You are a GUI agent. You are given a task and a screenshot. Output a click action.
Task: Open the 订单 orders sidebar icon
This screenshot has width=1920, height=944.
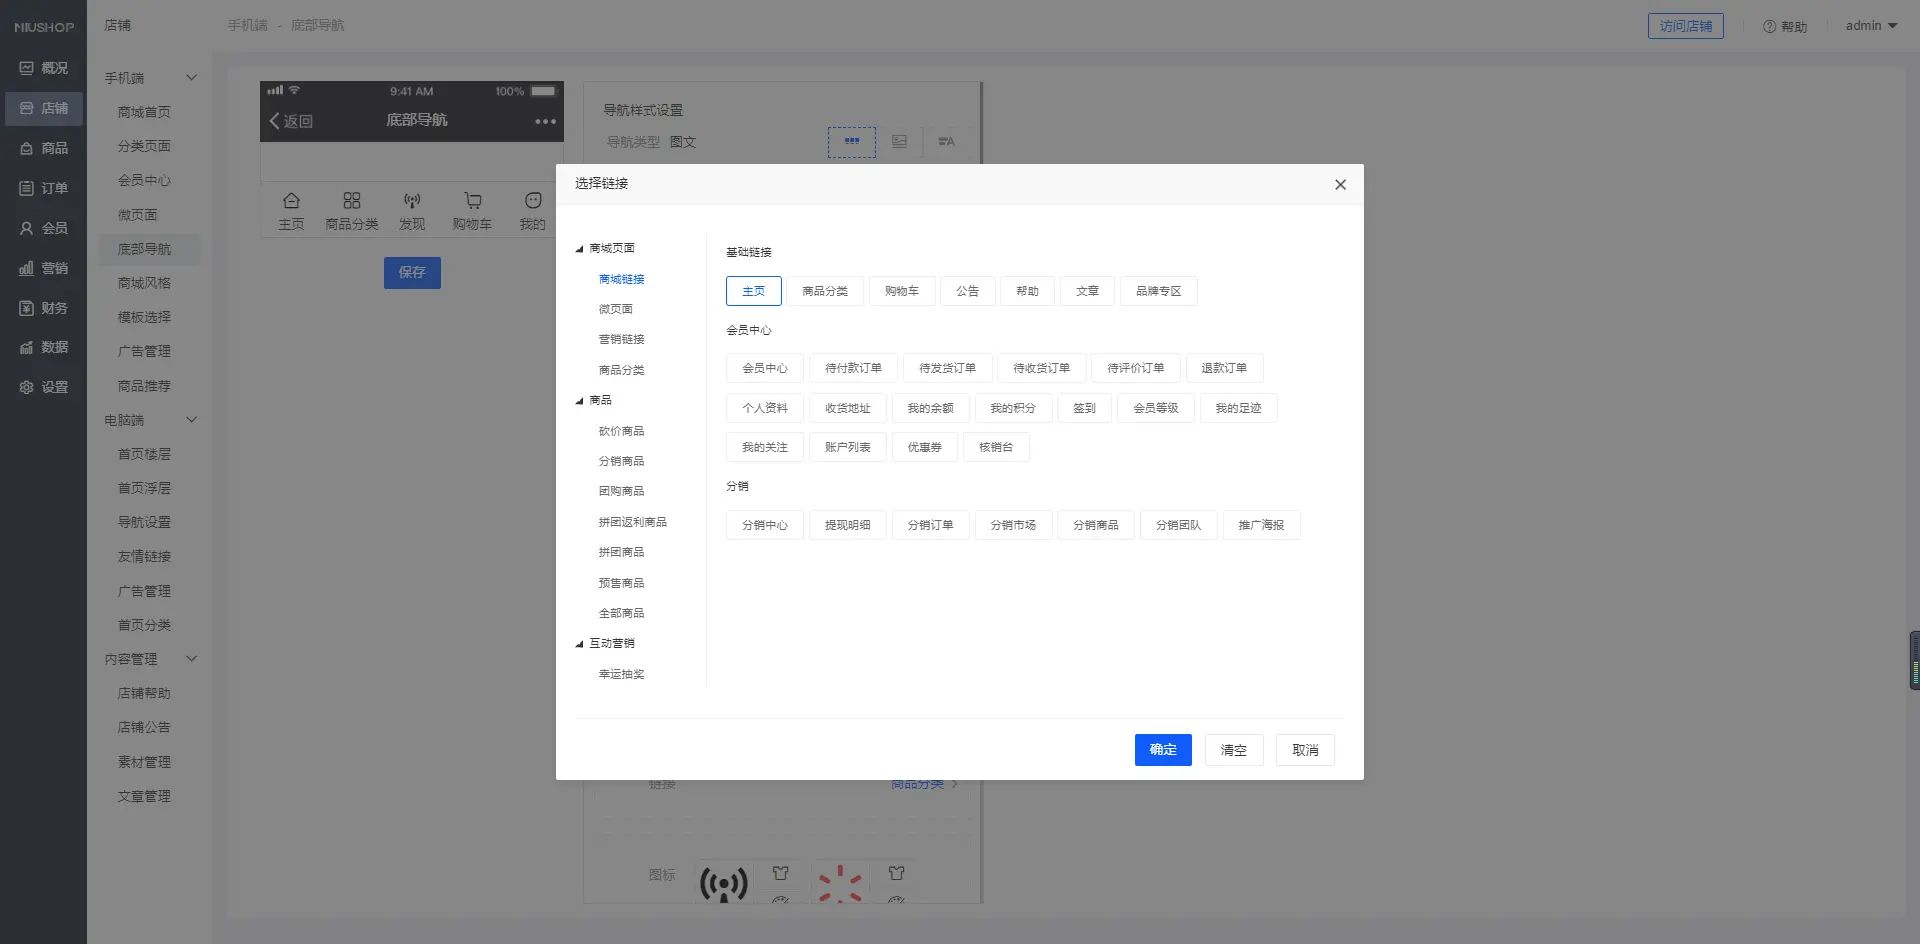click(27, 188)
